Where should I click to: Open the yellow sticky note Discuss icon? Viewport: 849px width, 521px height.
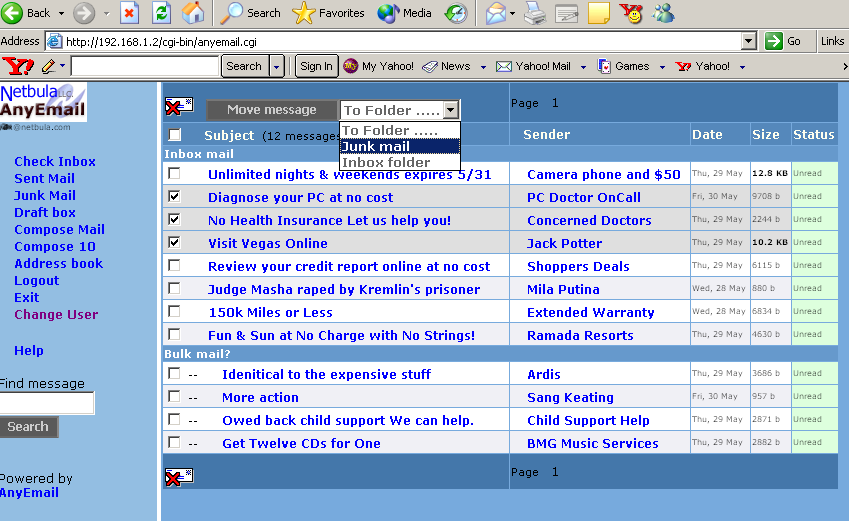point(598,12)
